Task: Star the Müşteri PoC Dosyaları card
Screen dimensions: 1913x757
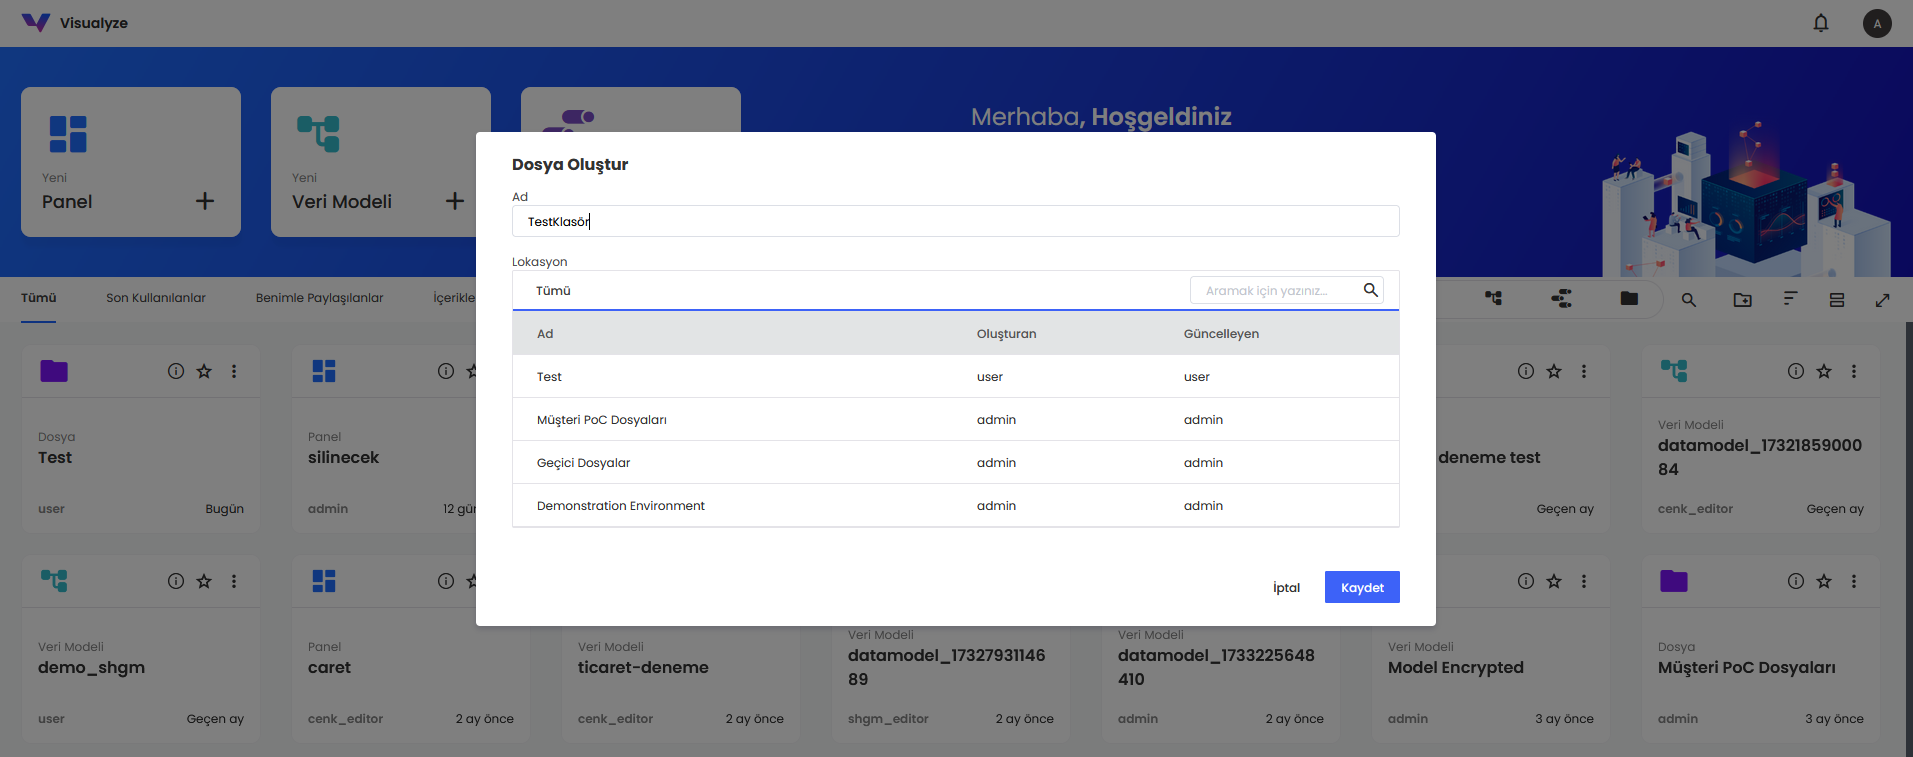Action: click(x=1824, y=581)
